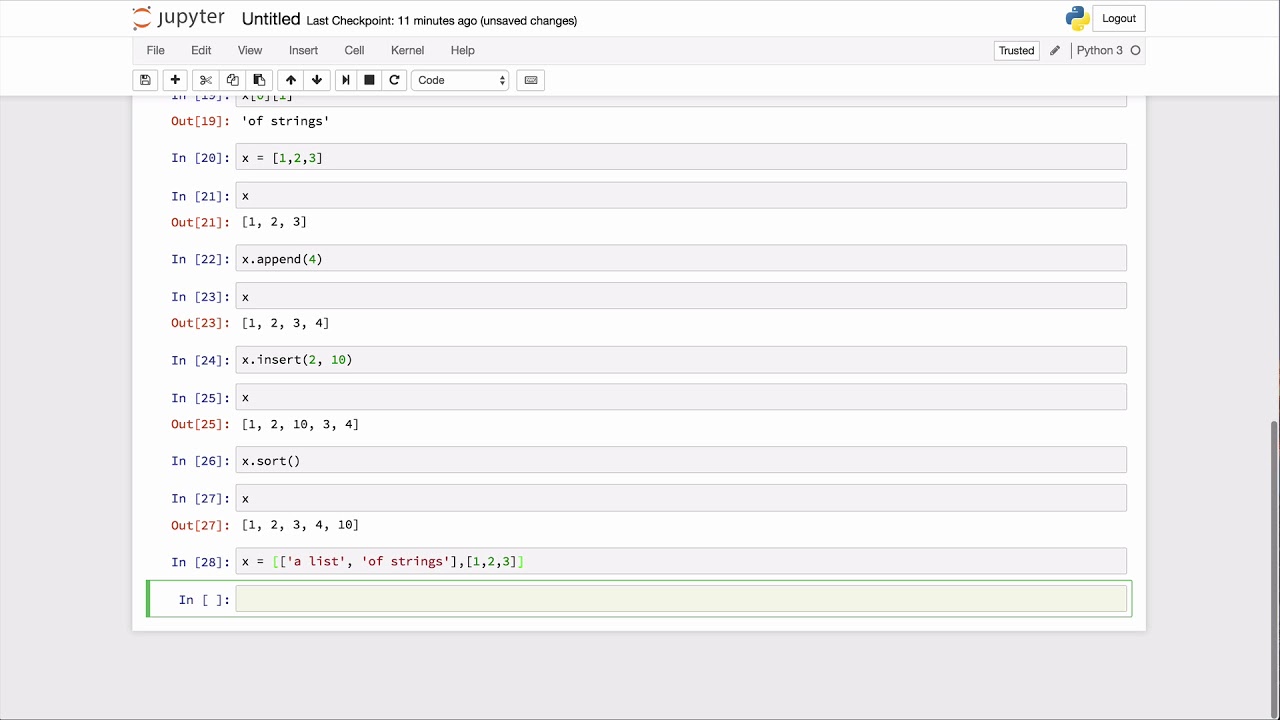This screenshot has width=1280, height=720.
Task: Open the Help menu
Action: tap(462, 50)
